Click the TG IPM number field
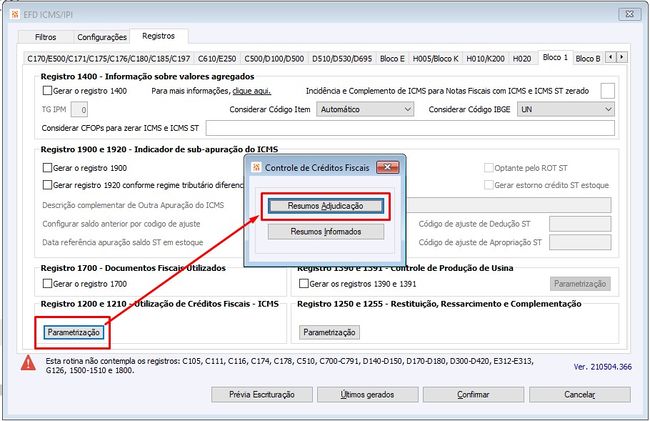This screenshot has height=421, width=650. (79, 109)
